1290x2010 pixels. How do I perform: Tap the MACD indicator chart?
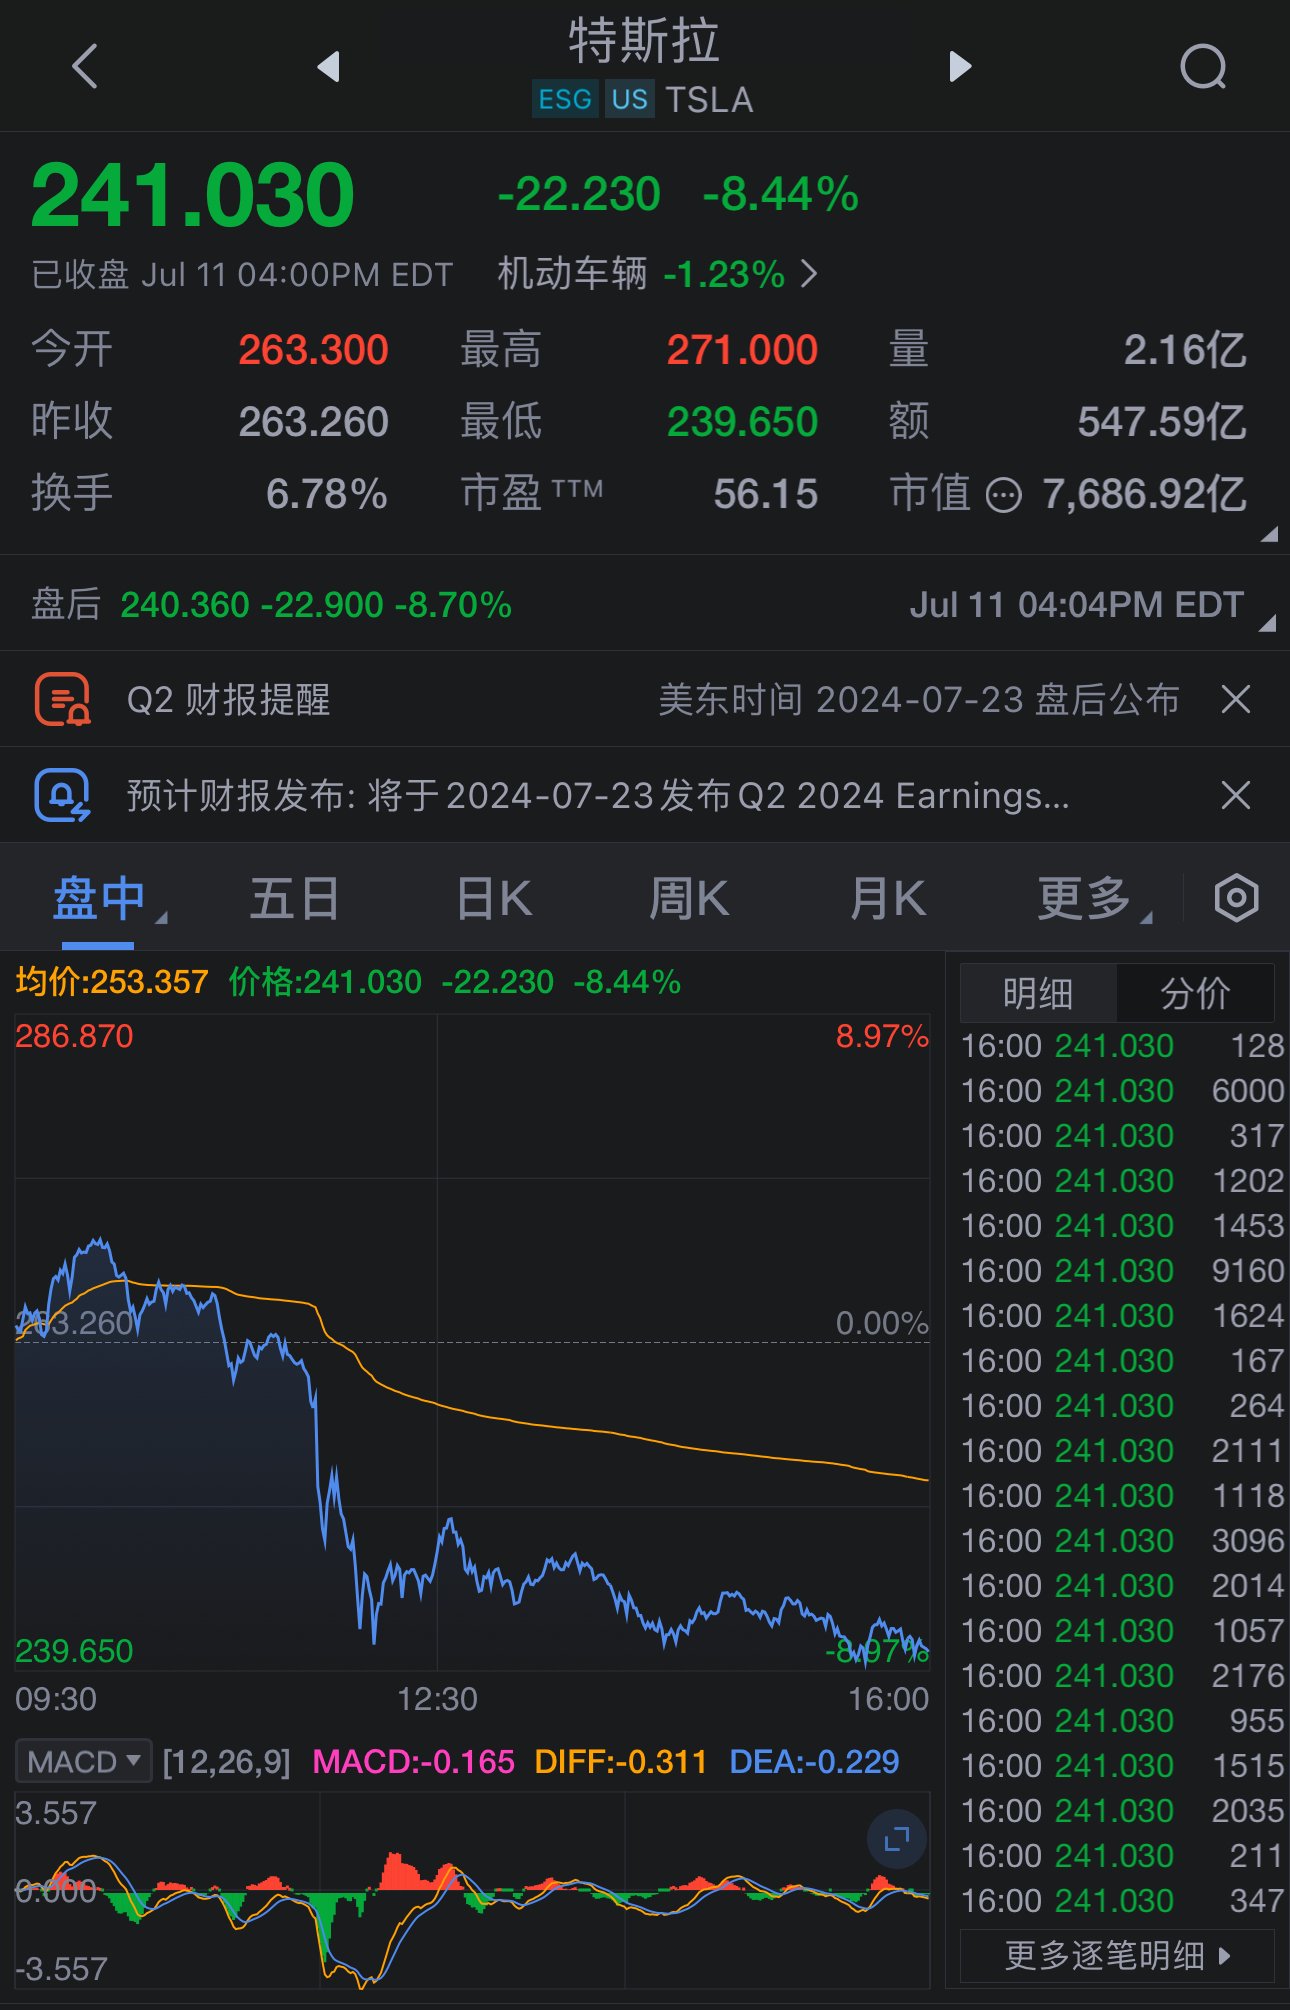pos(472,1890)
